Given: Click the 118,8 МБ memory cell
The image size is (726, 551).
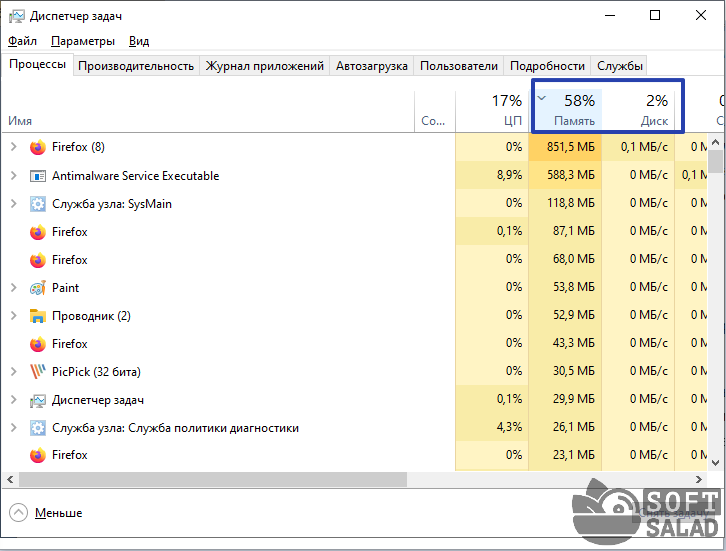Looking at the screenshot, I should click(565, 203).
